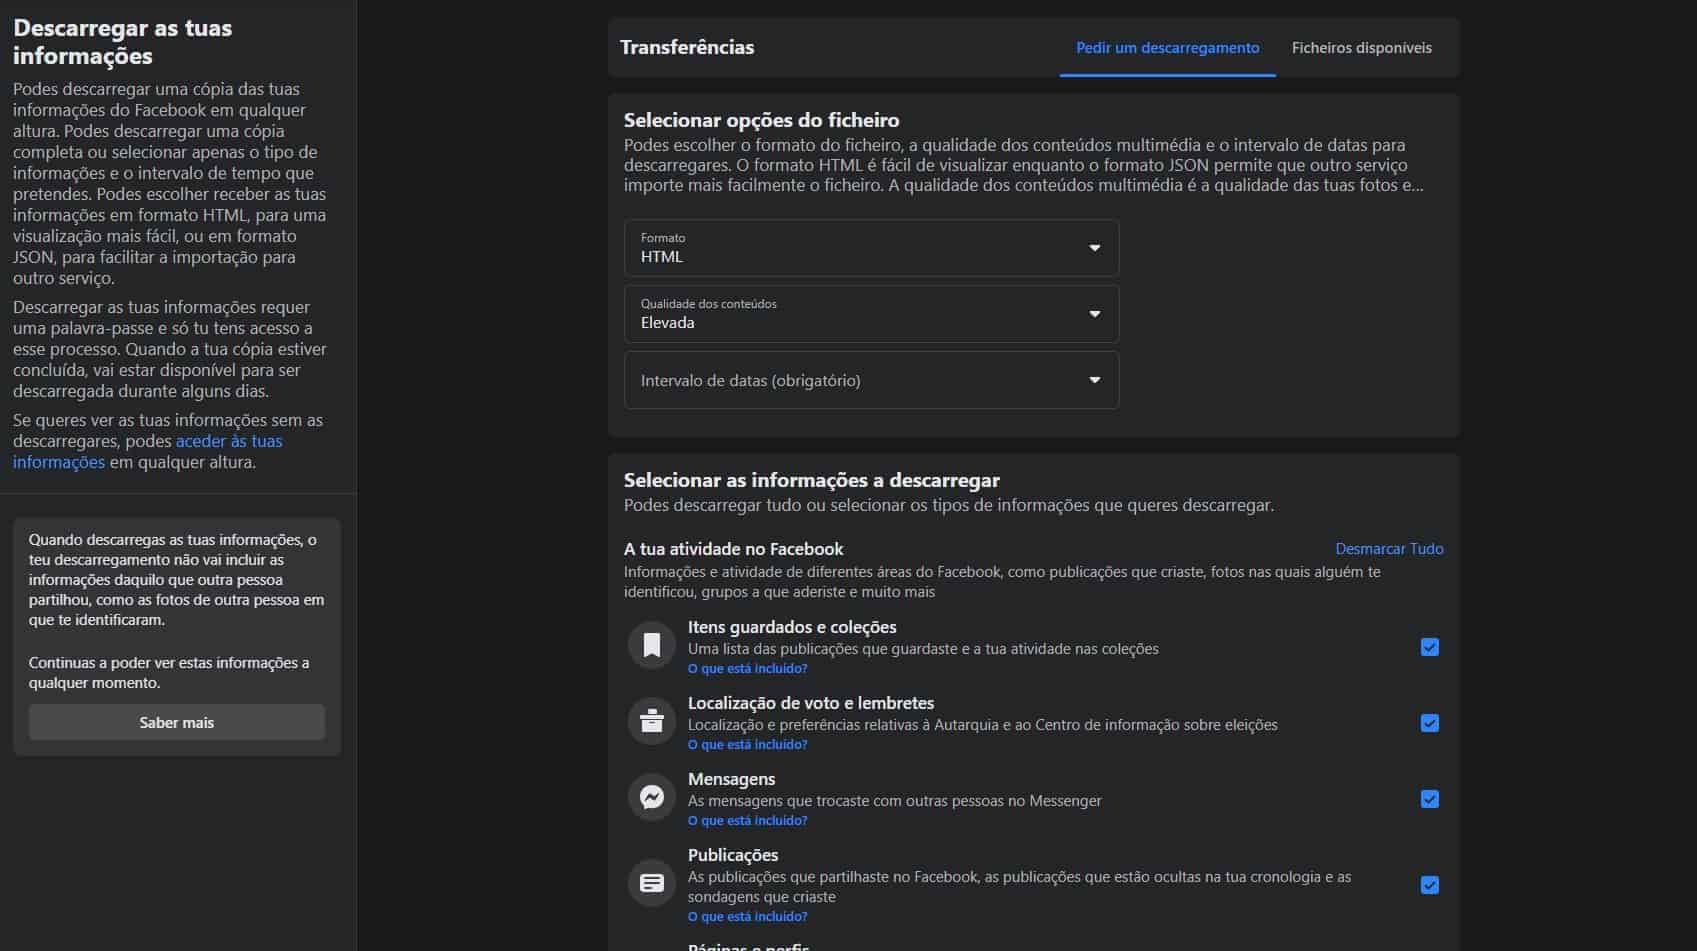The image size is (1697, 951).
Task: Click the Messenger icon beside Mensagens
Action: pos(652,797)
